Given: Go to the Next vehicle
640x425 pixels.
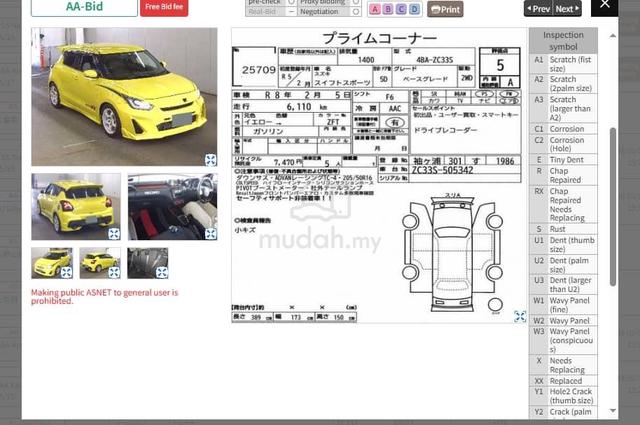Looking at the screenshot, I should 567,9.
